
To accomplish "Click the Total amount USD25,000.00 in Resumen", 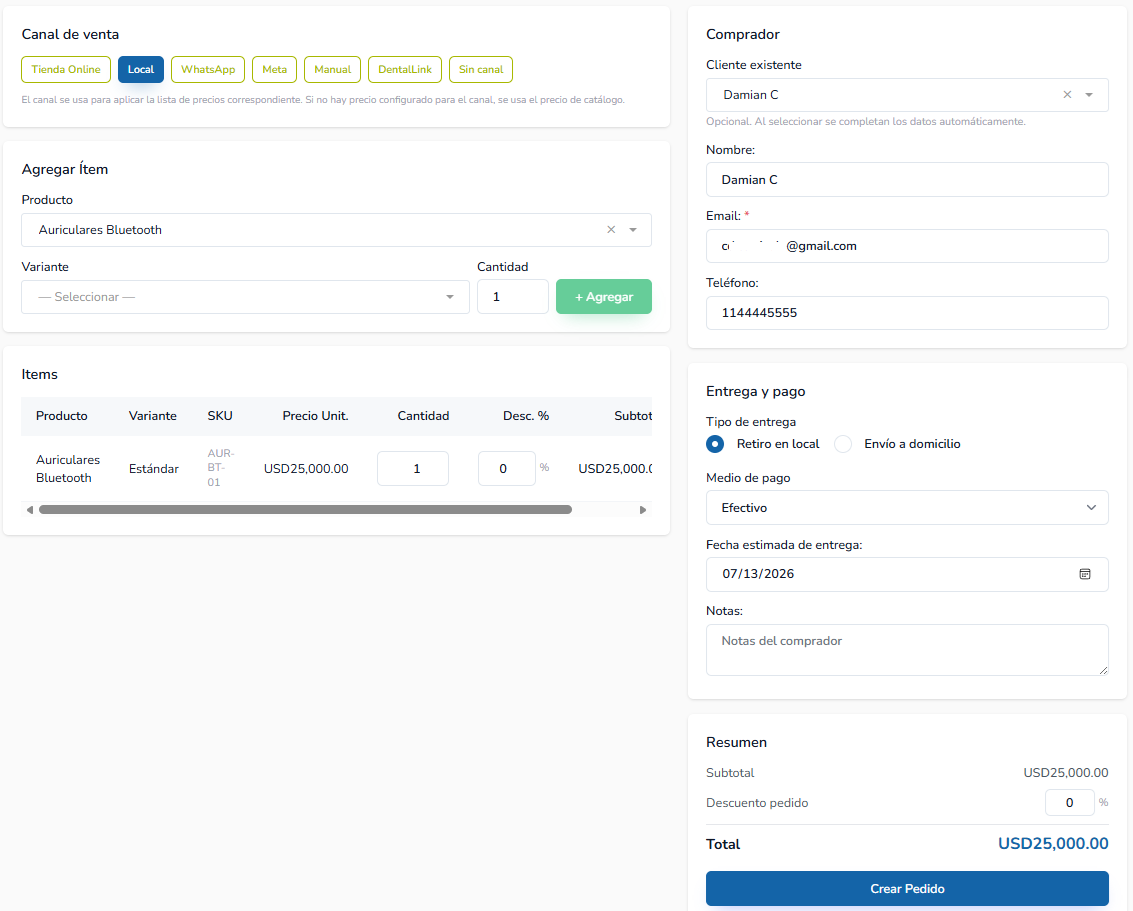I will click(x=1053, y=844).
